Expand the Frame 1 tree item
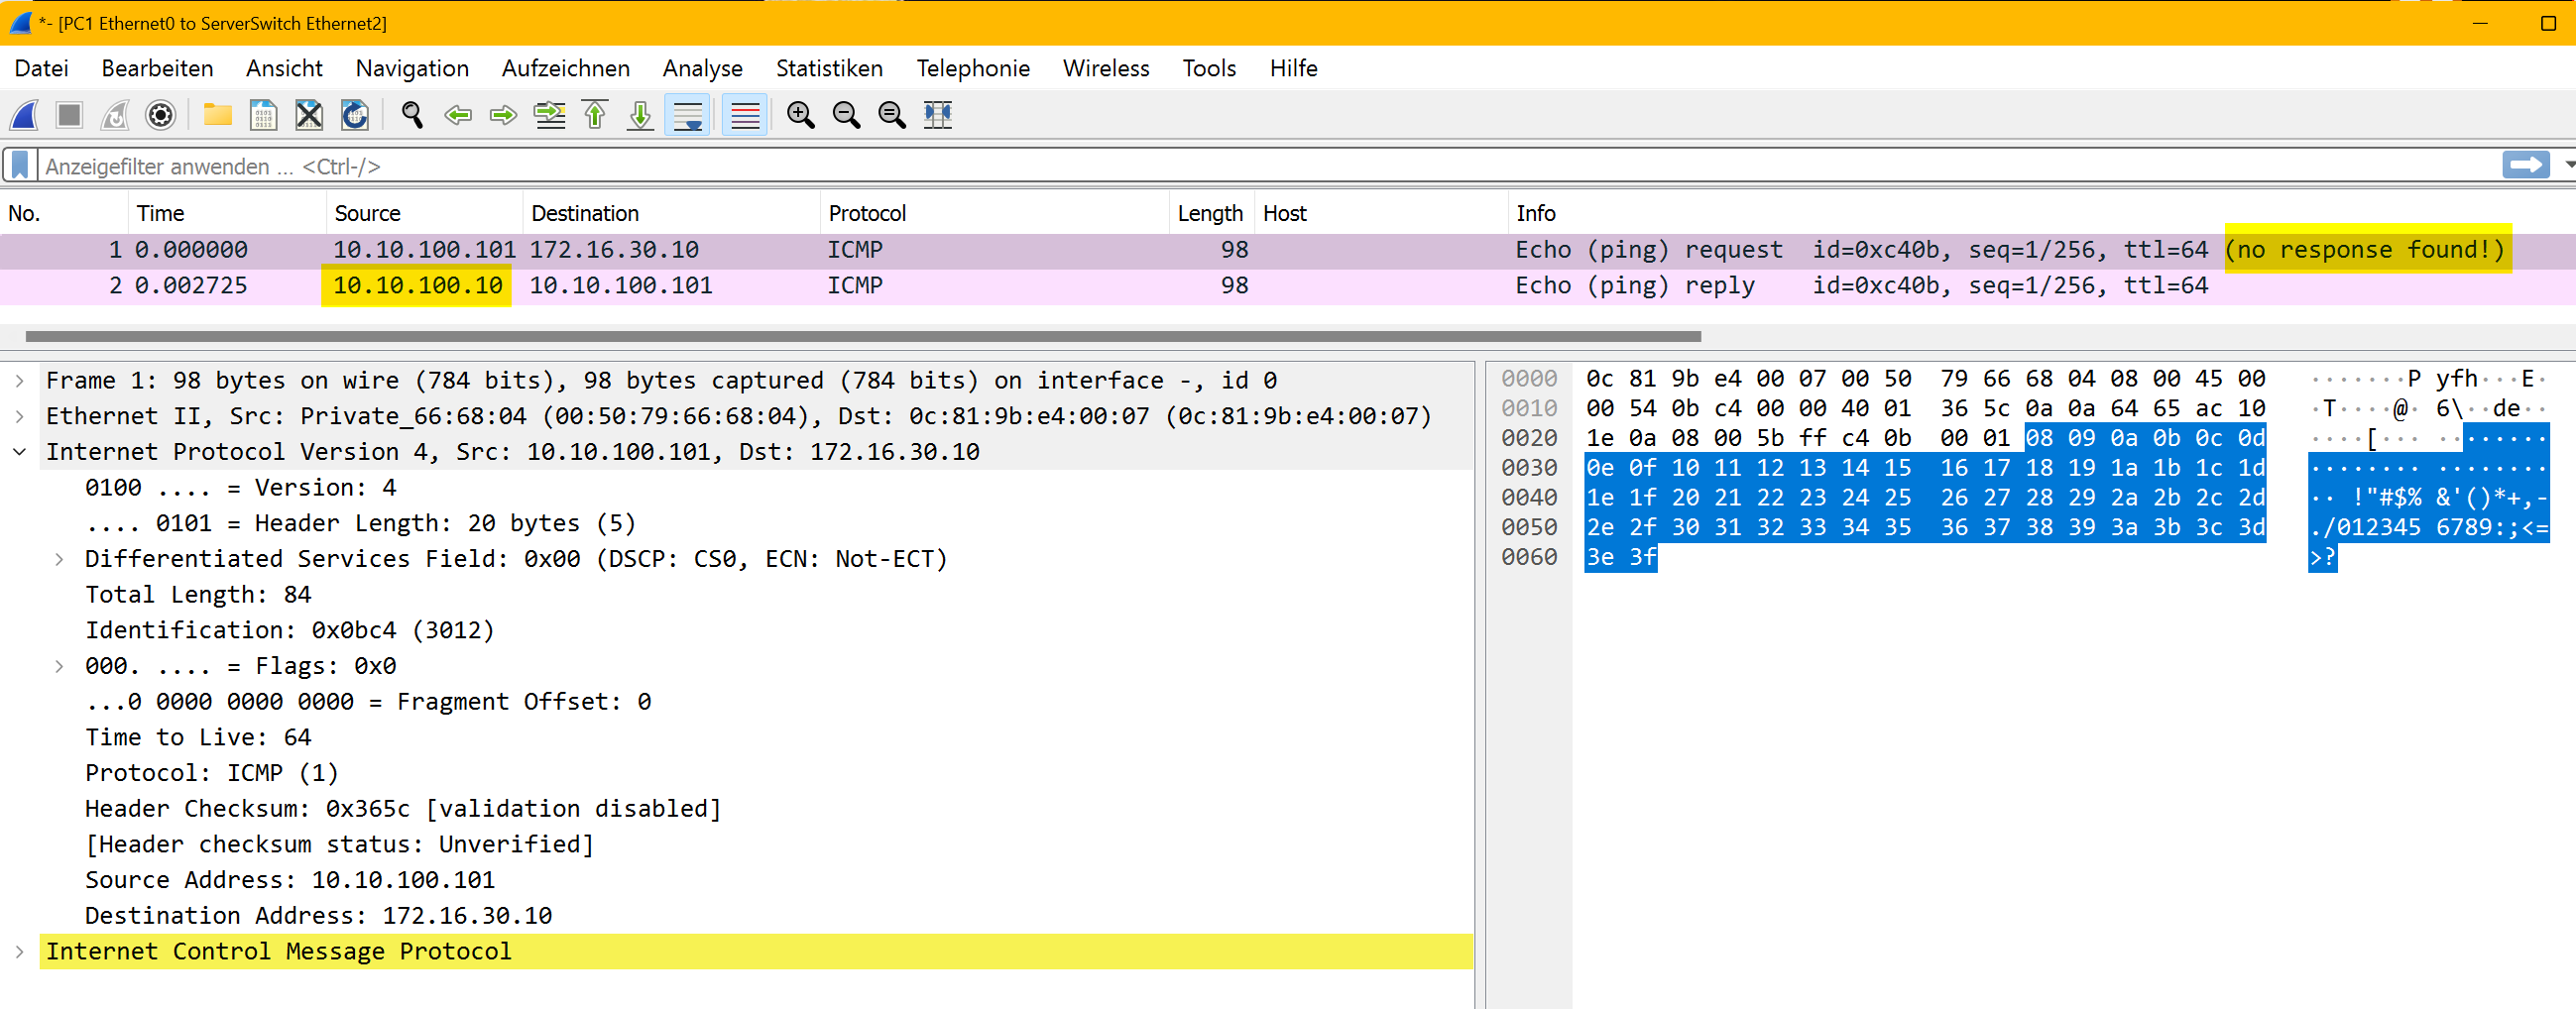The image size is (2576, 1009). (20, 381)
